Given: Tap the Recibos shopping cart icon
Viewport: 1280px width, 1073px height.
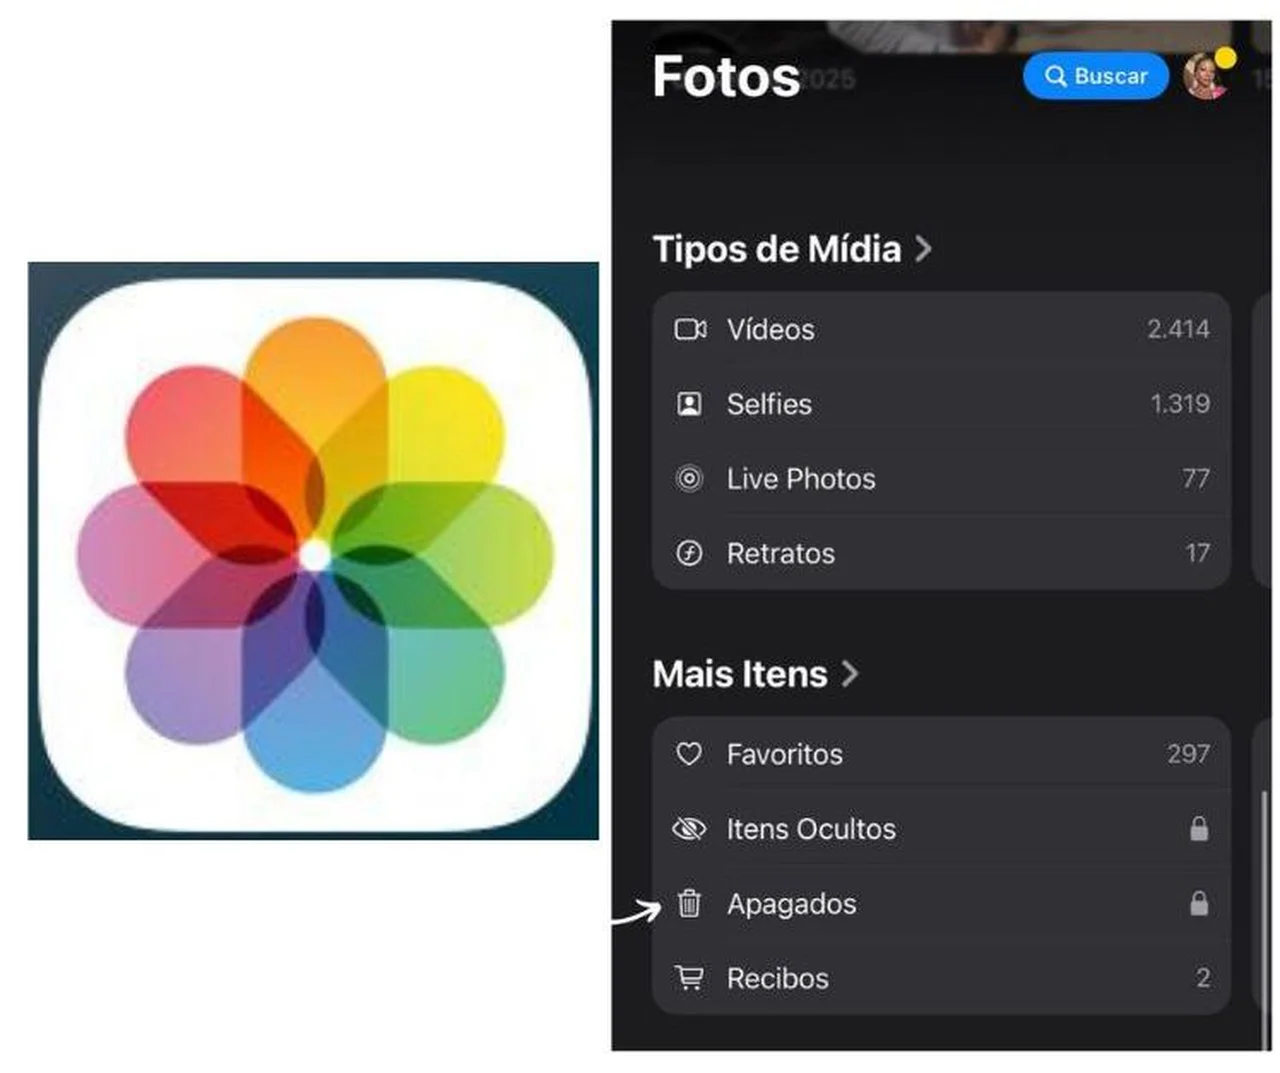Looking at the screenshot, I should [x=689, y=978].
